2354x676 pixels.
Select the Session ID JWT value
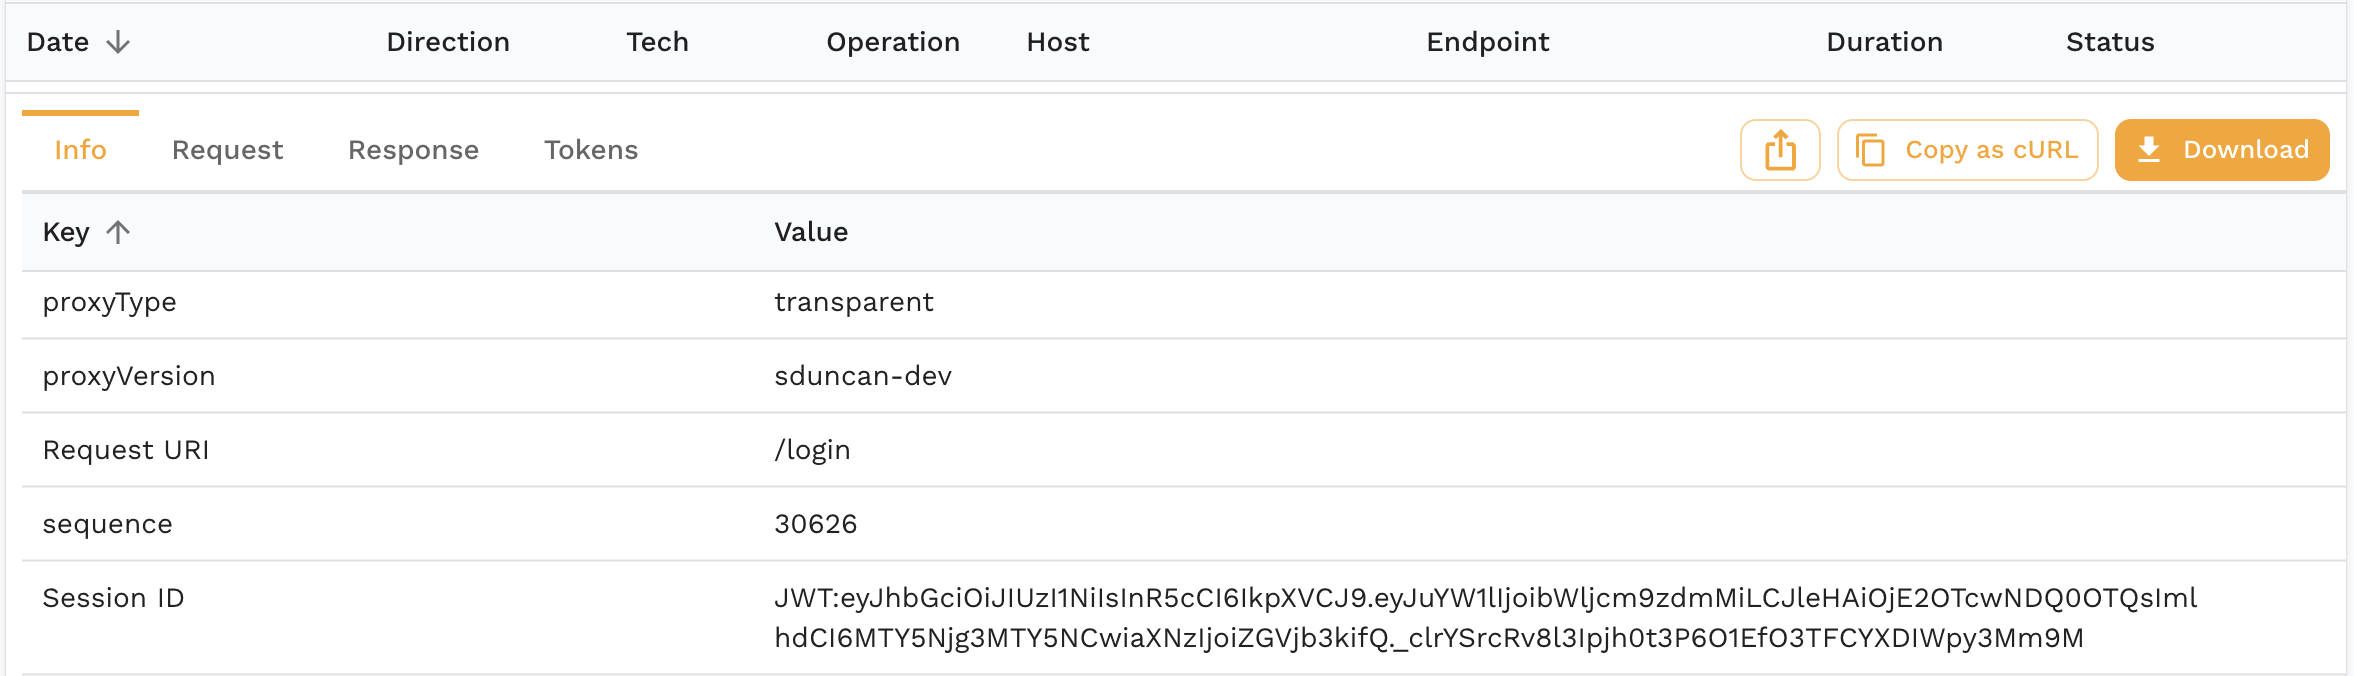click(1485, 618)
